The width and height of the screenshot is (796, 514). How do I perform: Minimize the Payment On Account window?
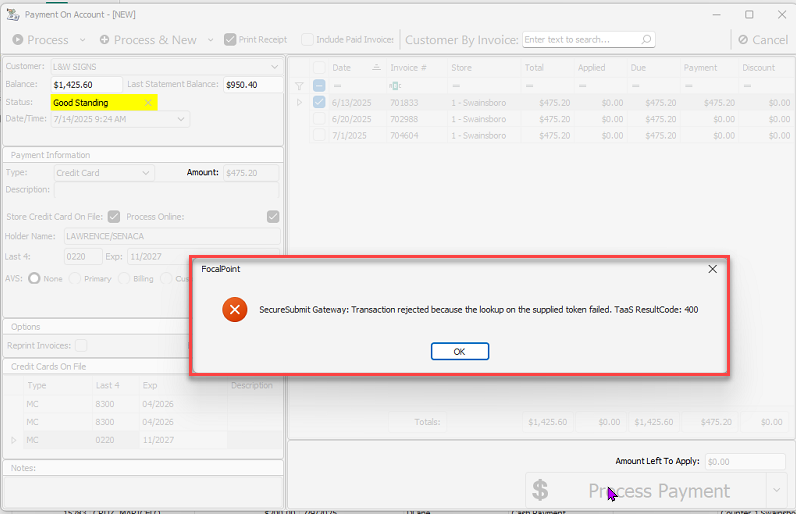point(716,15)
